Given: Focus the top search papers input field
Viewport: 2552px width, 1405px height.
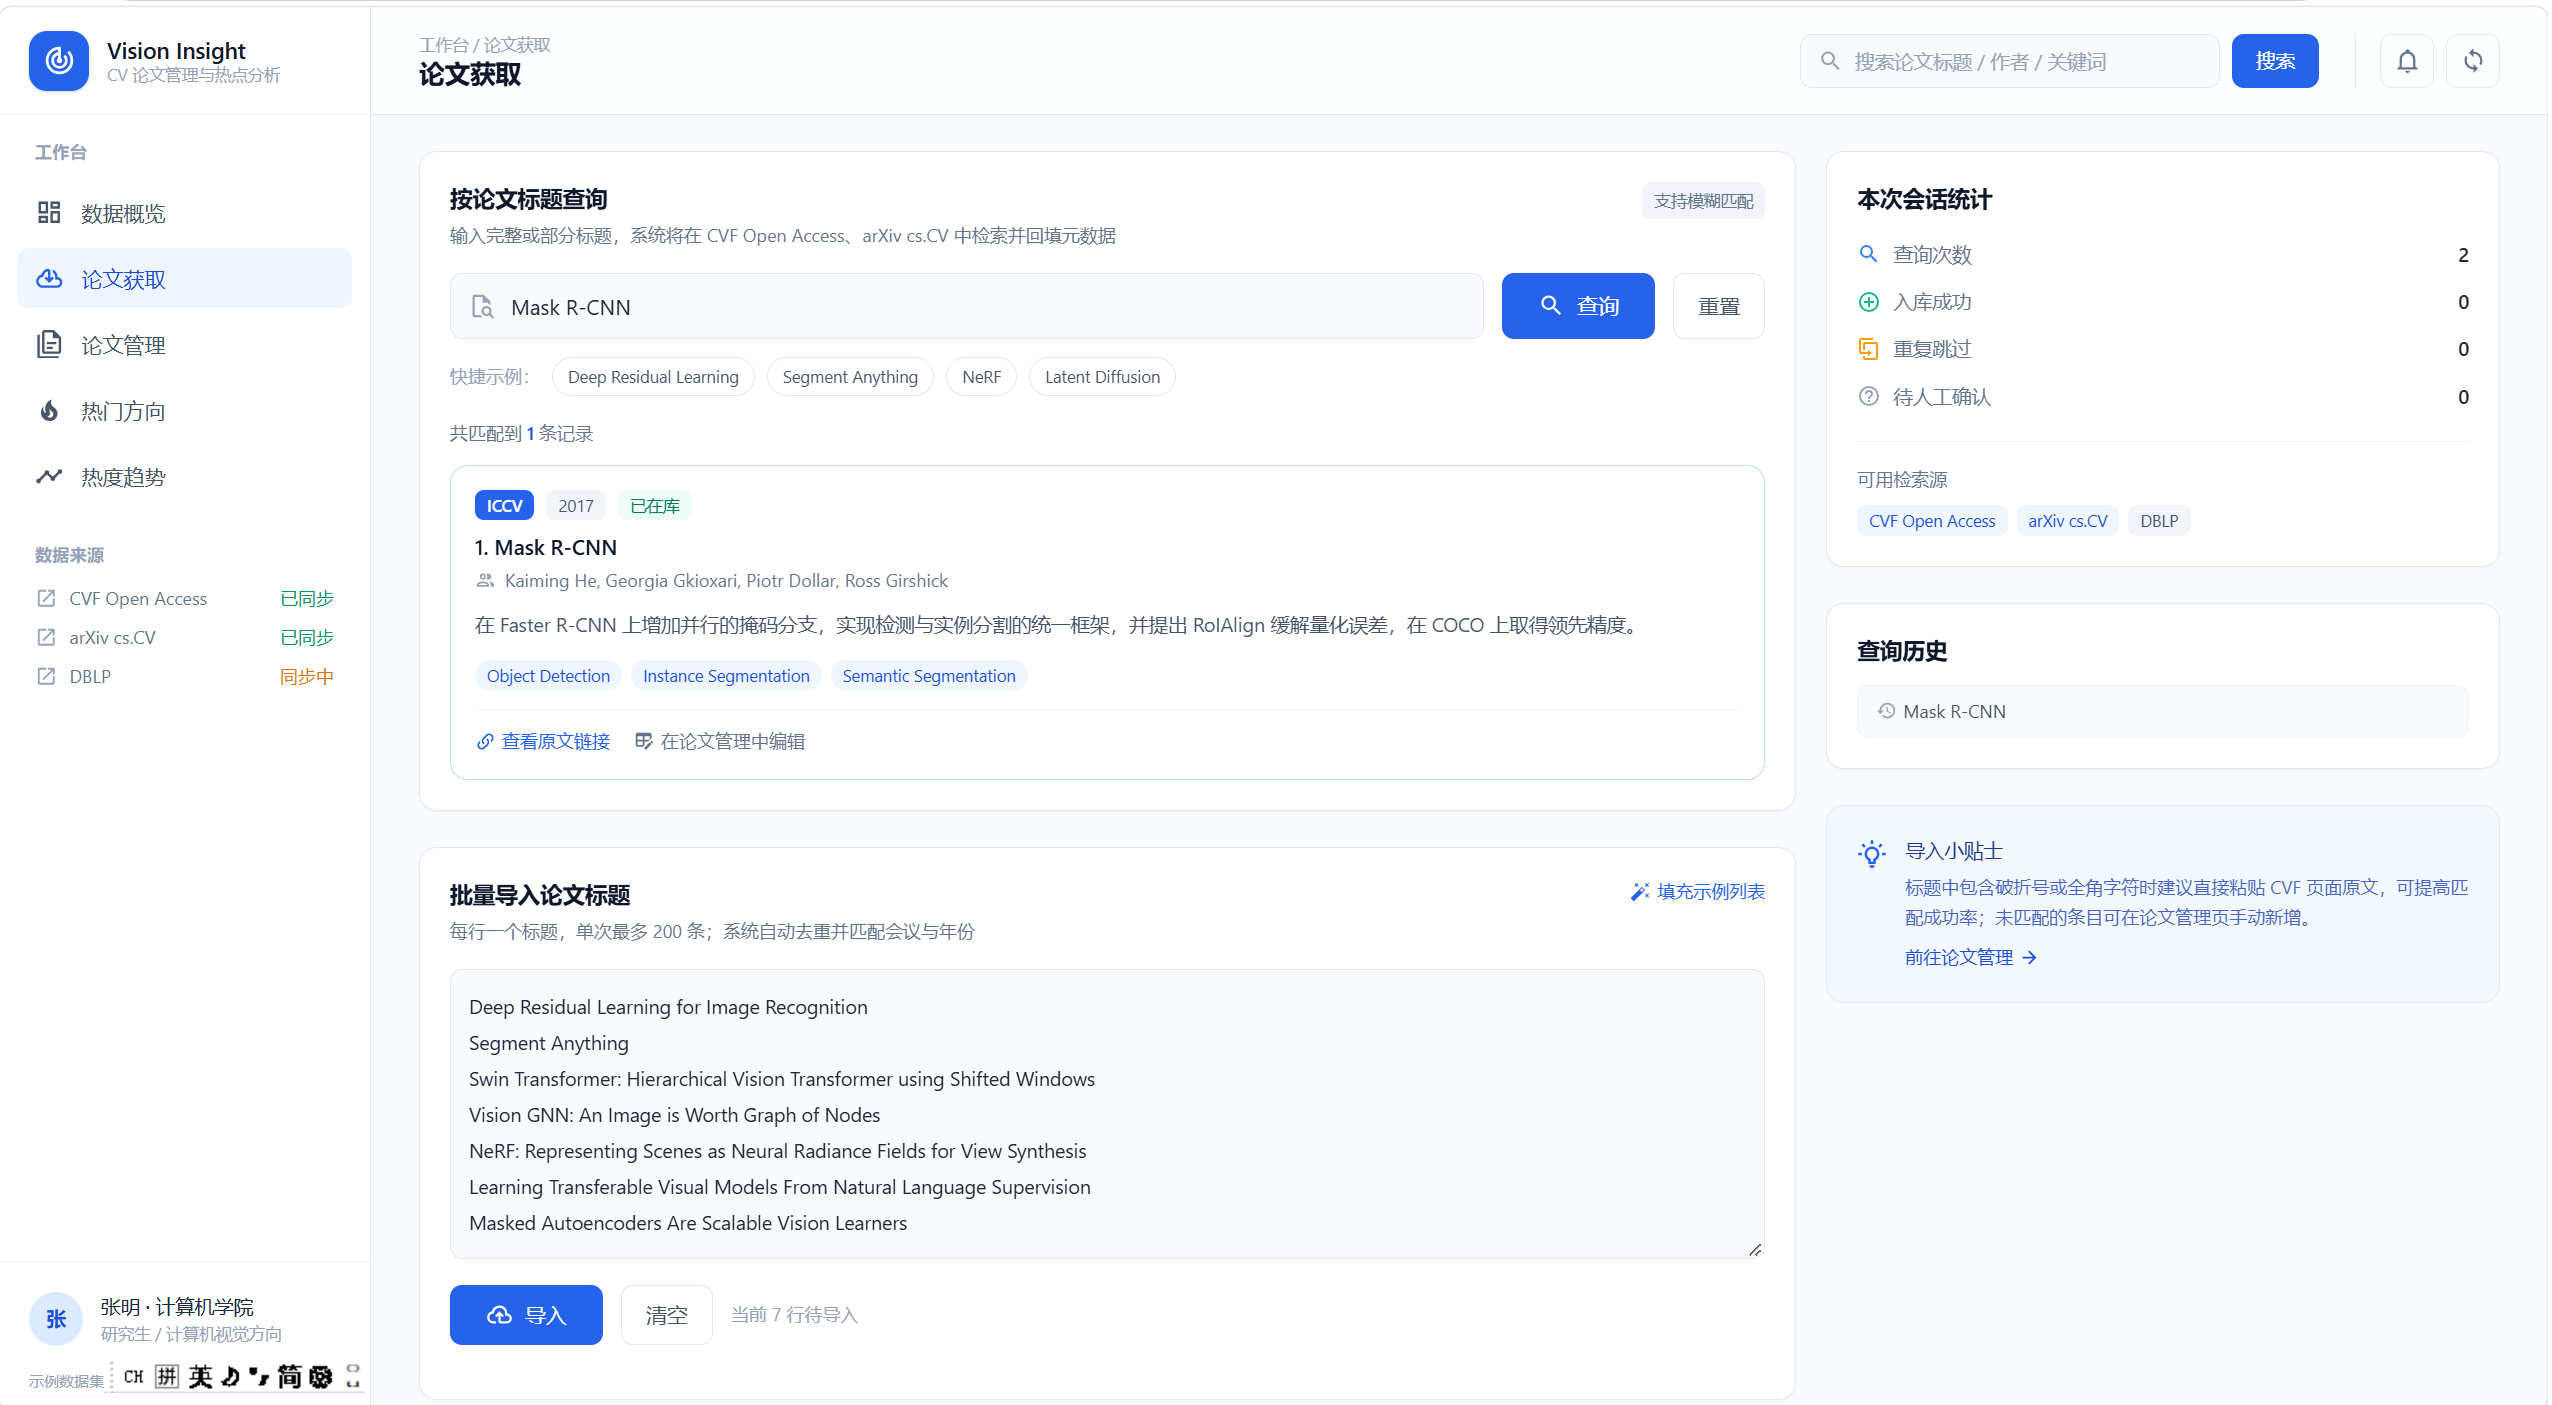Looking at the screenshot, I should [x=2008, y=61].
